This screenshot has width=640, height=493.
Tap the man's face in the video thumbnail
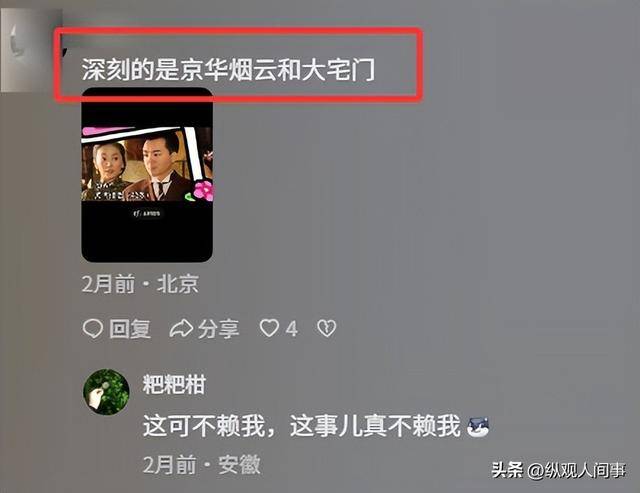tap(158, 154)
